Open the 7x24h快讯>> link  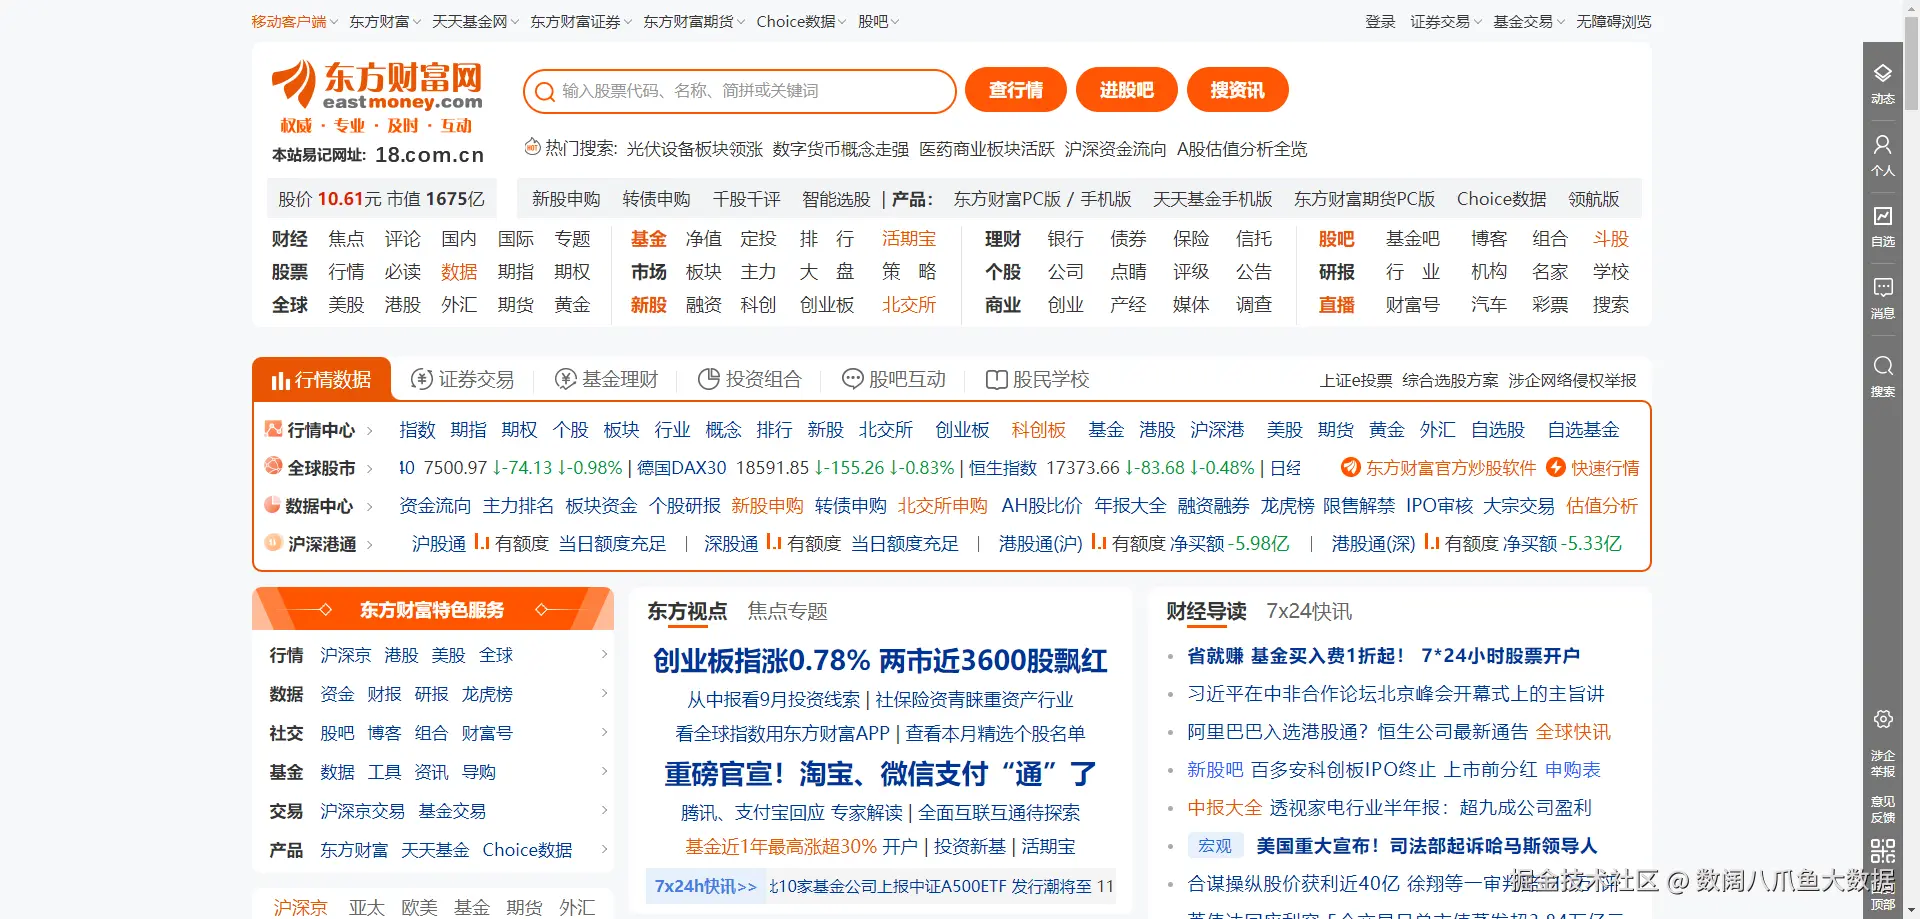click(706, 886)
